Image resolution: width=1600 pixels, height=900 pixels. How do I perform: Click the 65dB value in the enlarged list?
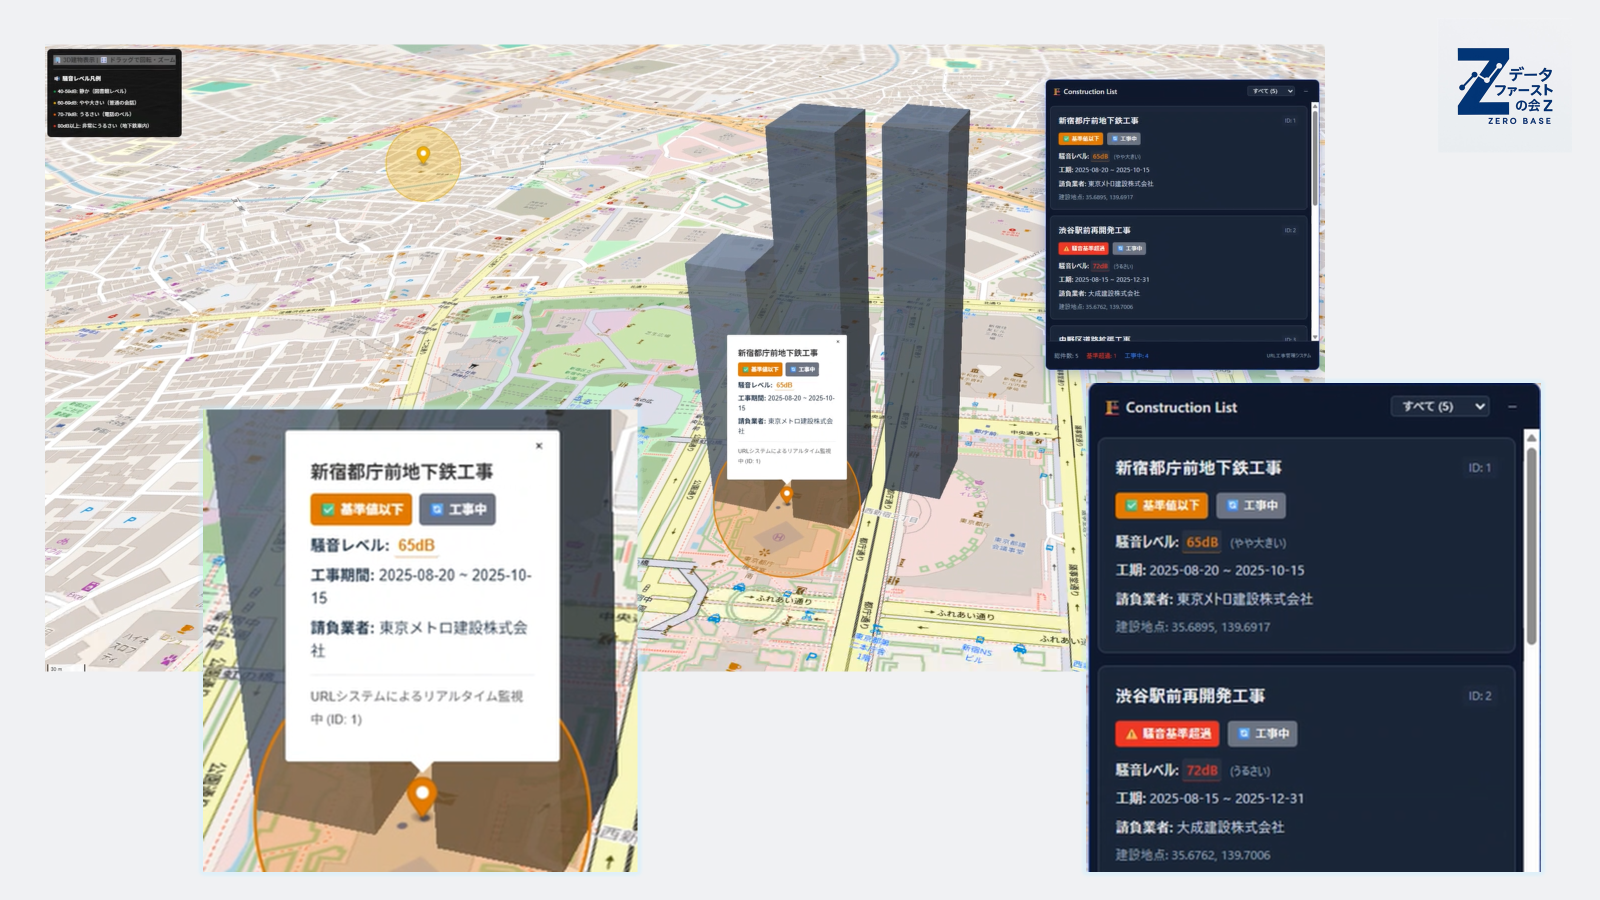(x=1202, y=542)
